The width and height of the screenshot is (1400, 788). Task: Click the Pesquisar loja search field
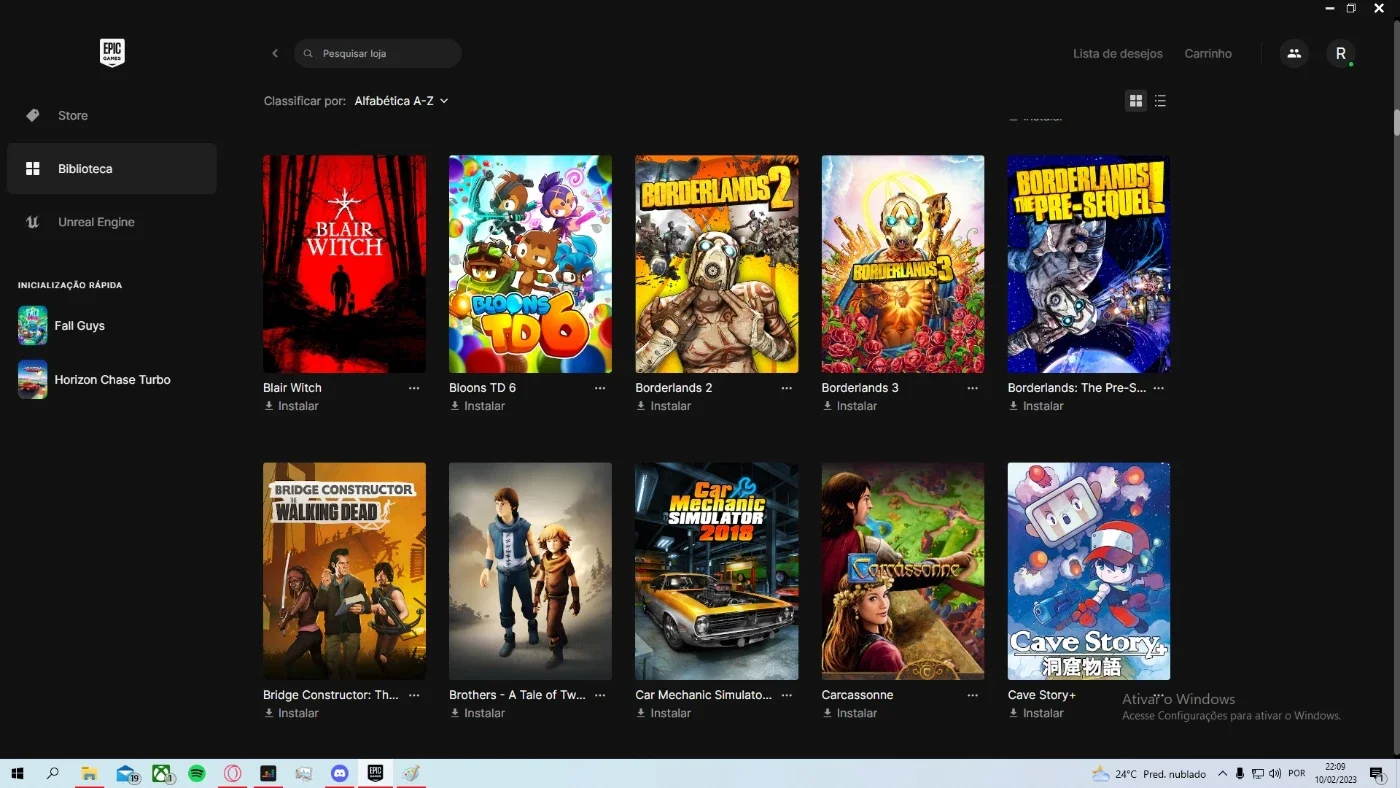coord(378,53)
